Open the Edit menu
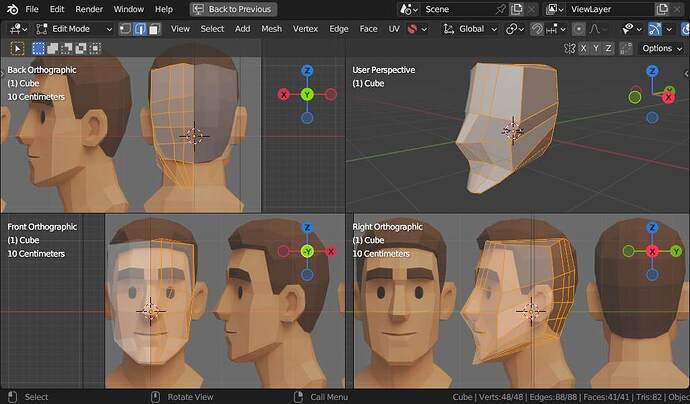690x404 pixels. click(x=57, y=9)
